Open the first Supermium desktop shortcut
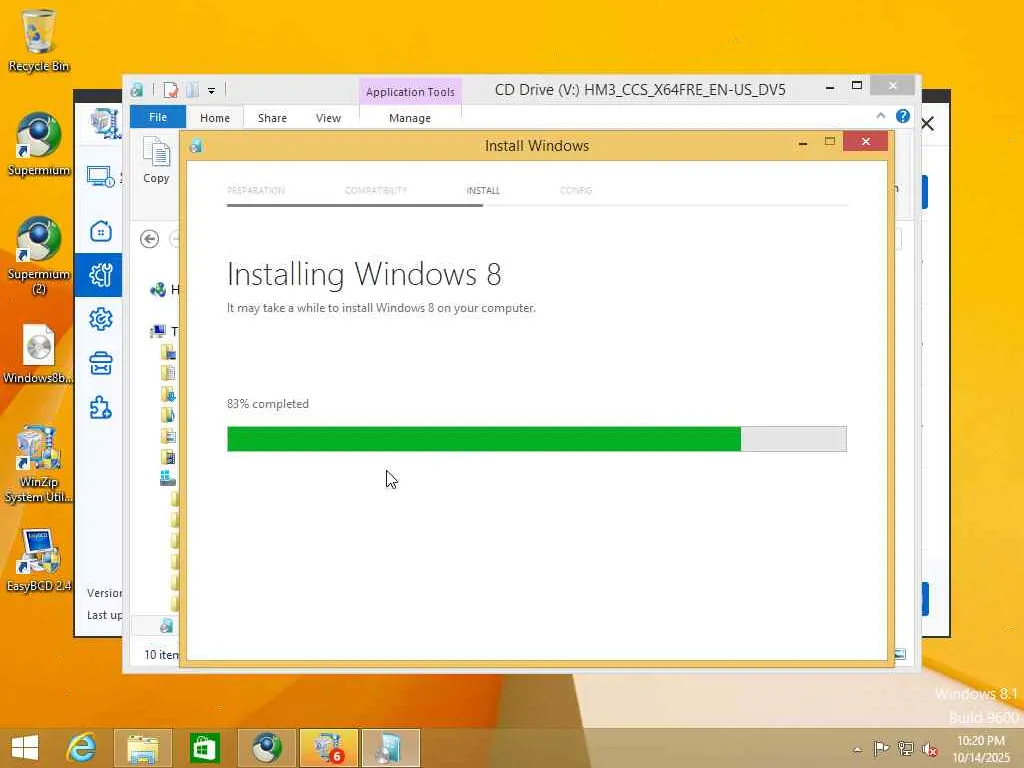 (x=39, y=145)
